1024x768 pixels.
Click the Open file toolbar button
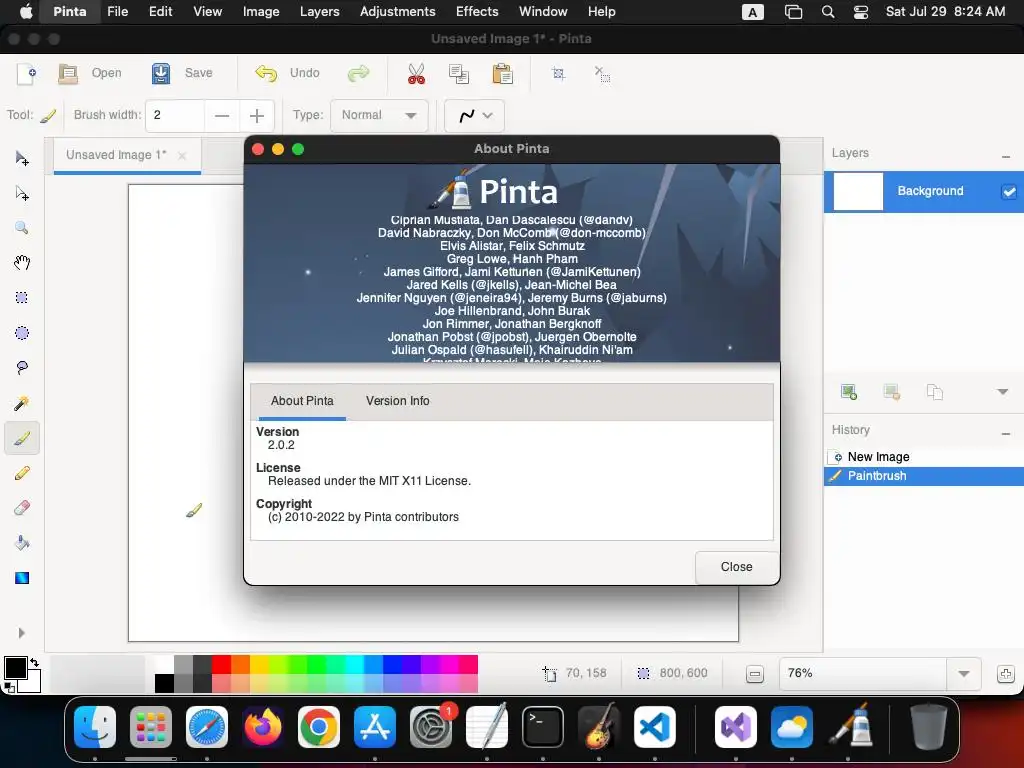(x=89, y=73)
